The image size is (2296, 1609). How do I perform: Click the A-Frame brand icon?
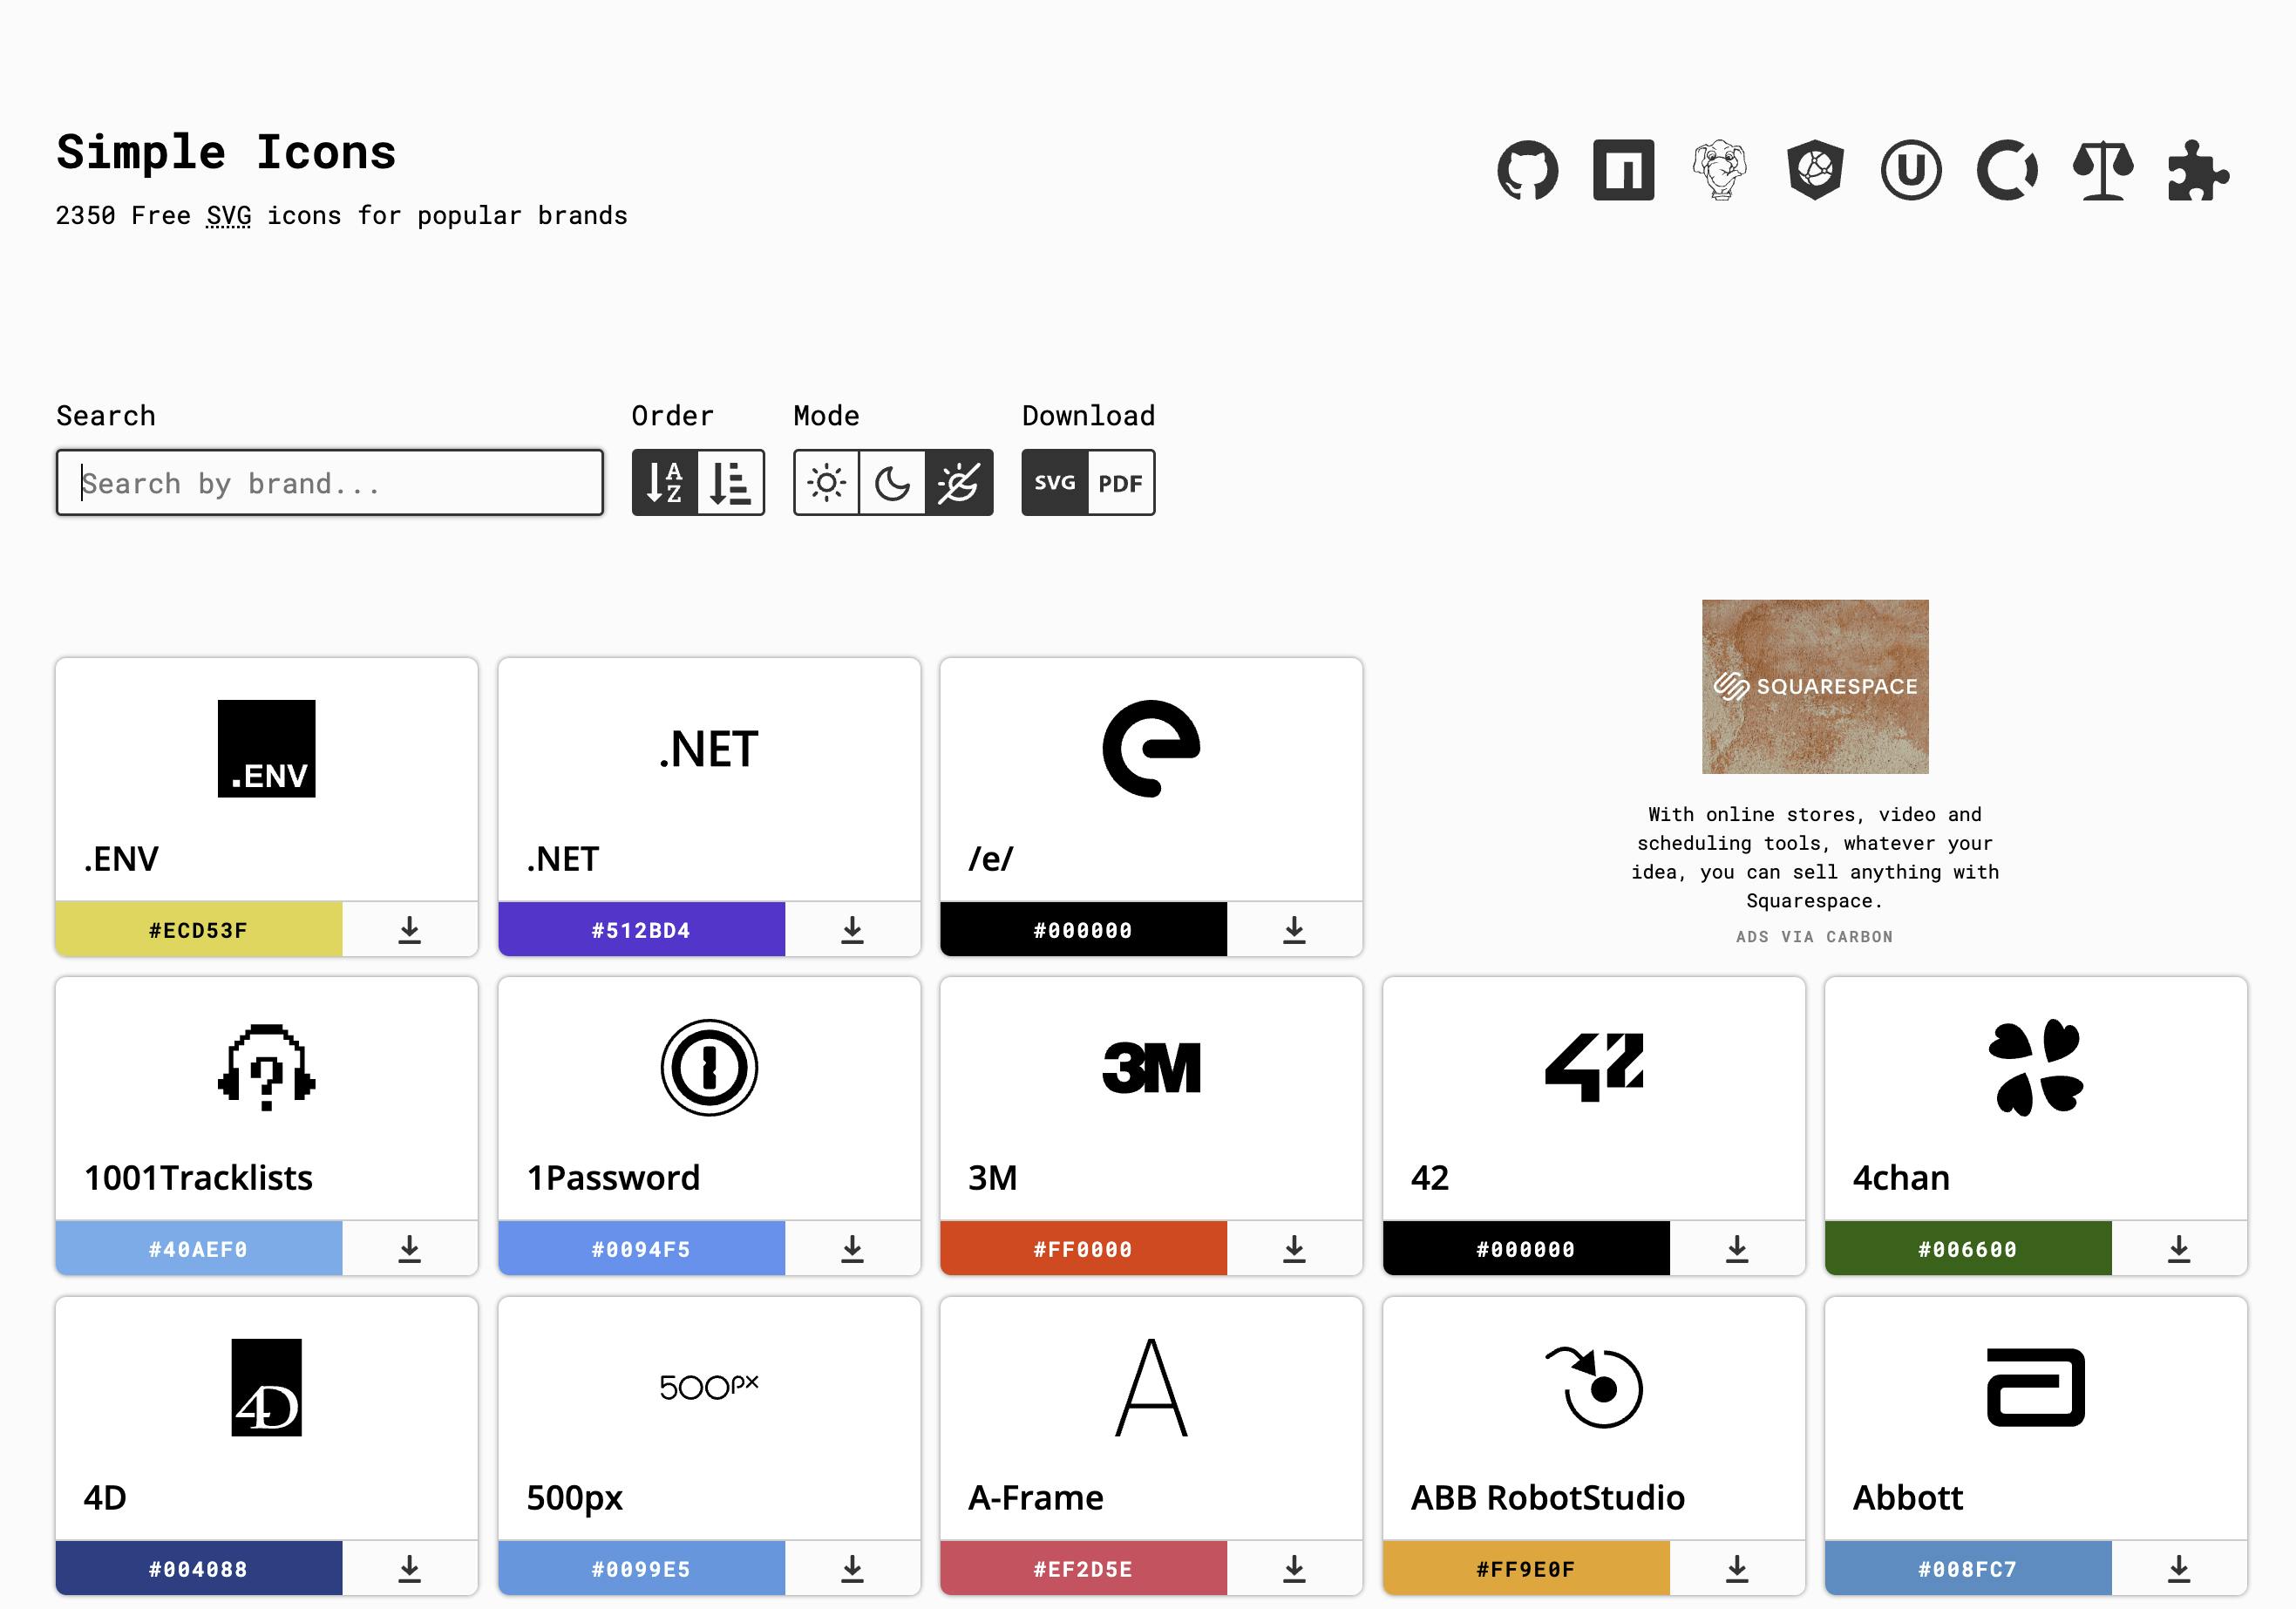pos(1151,1388)
